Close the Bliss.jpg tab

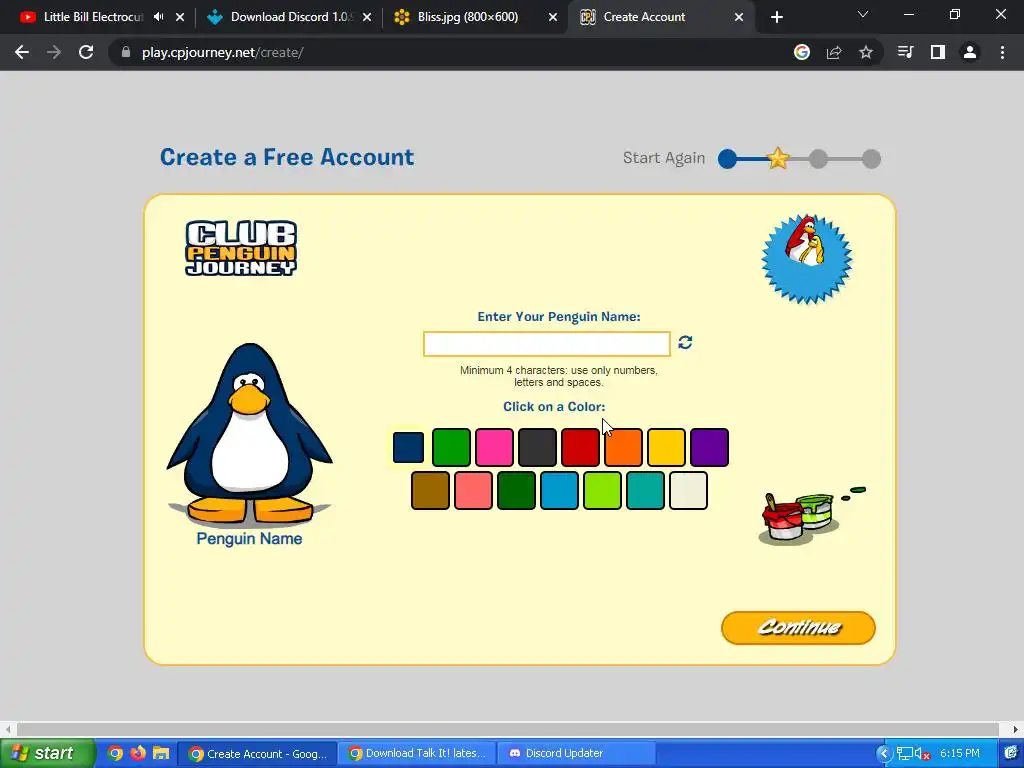[553, 17]
